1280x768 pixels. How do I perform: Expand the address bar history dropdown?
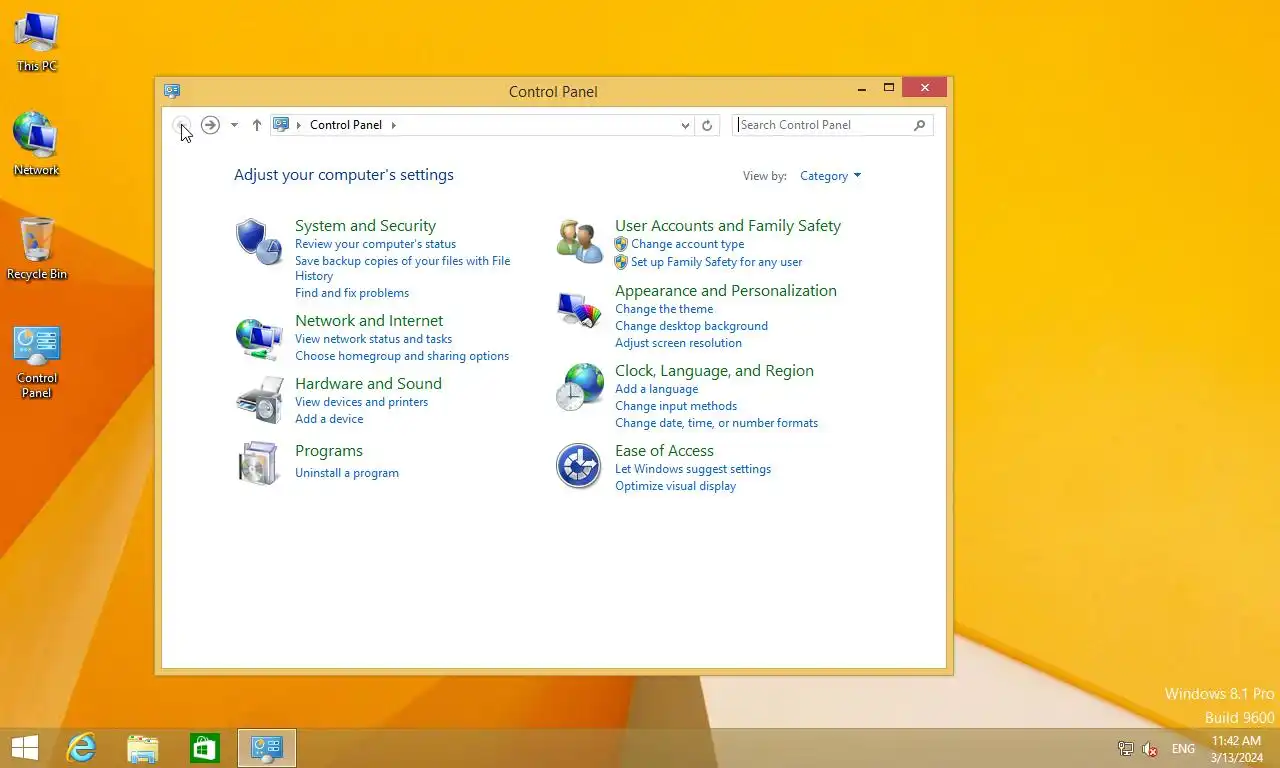pos(685,125)
